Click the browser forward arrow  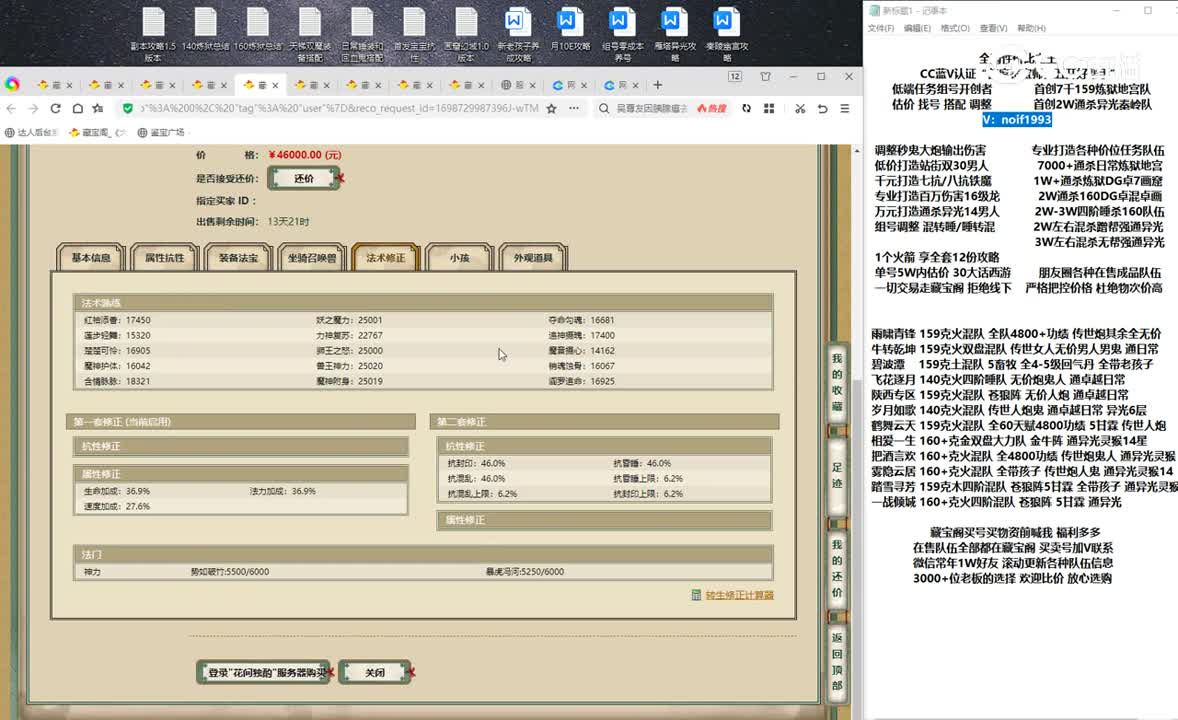[x=33, y=108]
